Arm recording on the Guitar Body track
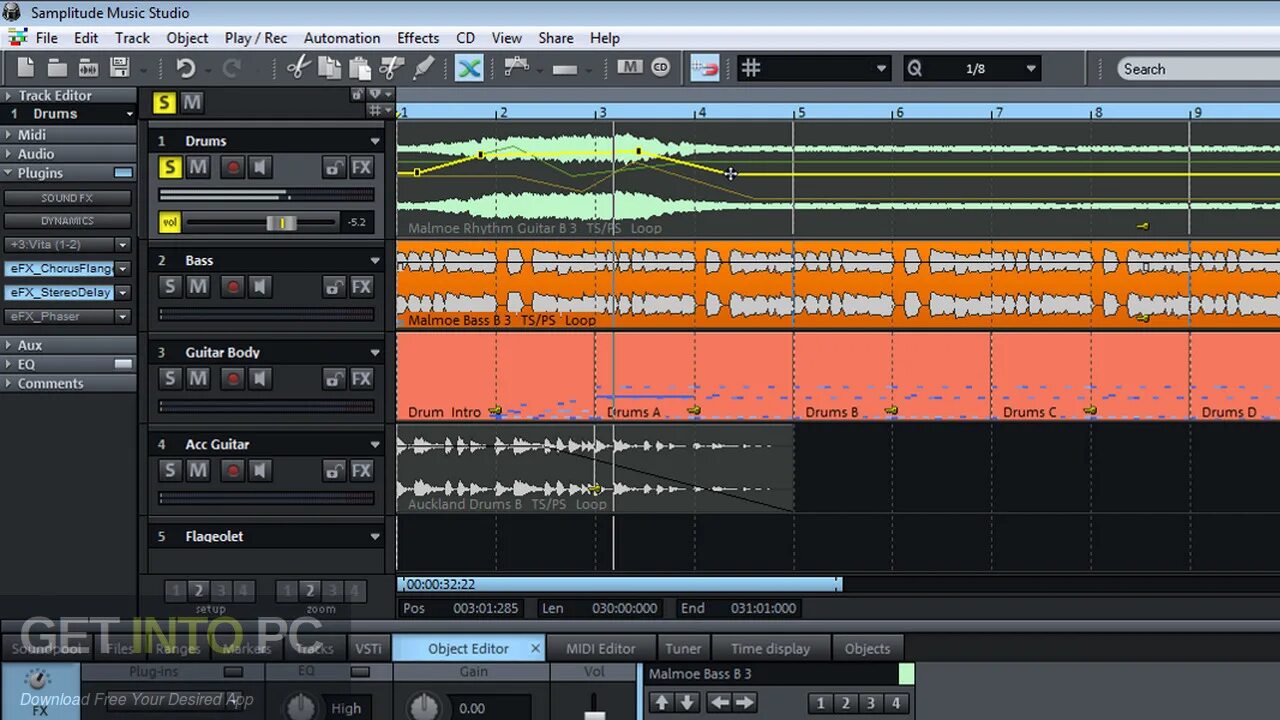 pyautogui.click(x=233, y=379)
